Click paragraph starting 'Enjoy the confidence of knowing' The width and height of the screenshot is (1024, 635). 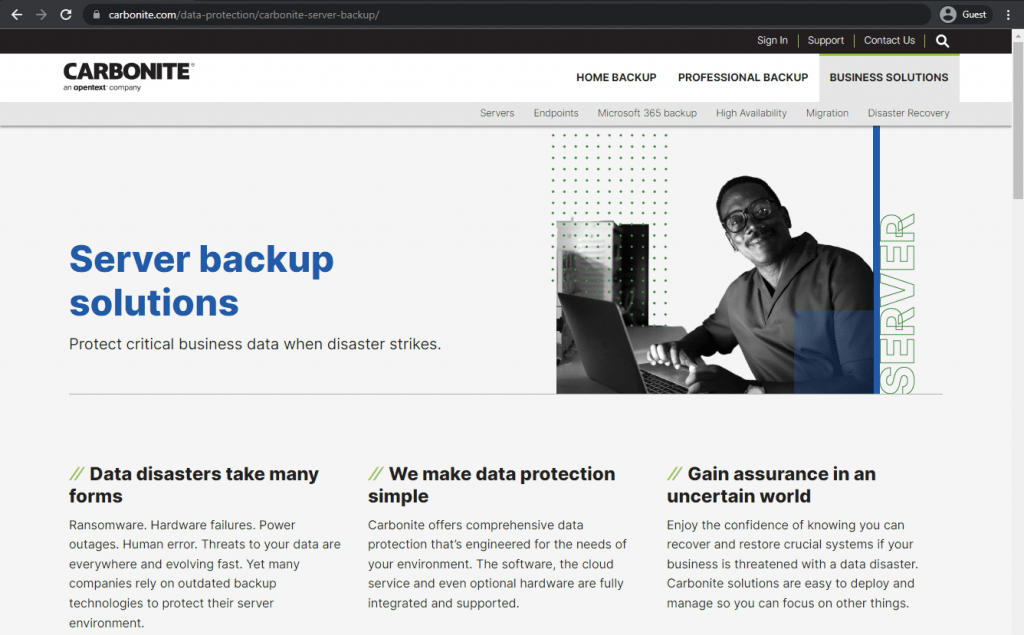[792, 564]
